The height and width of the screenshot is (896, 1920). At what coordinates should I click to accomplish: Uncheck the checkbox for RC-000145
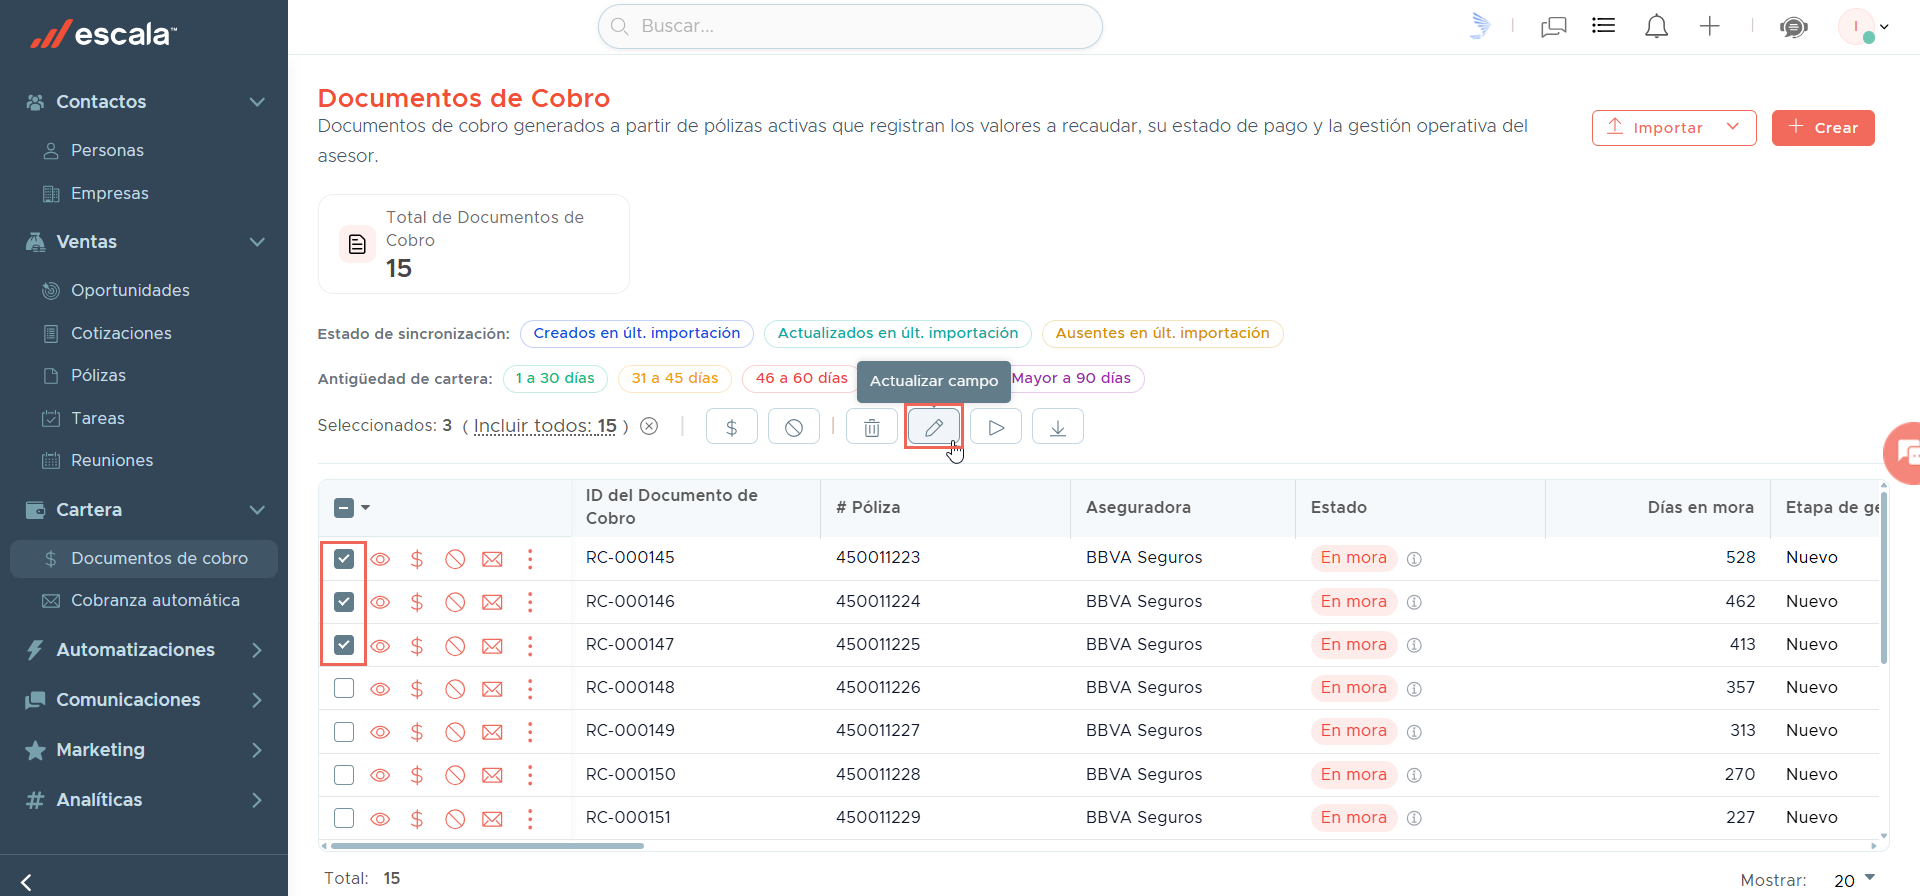pos(344,559)
